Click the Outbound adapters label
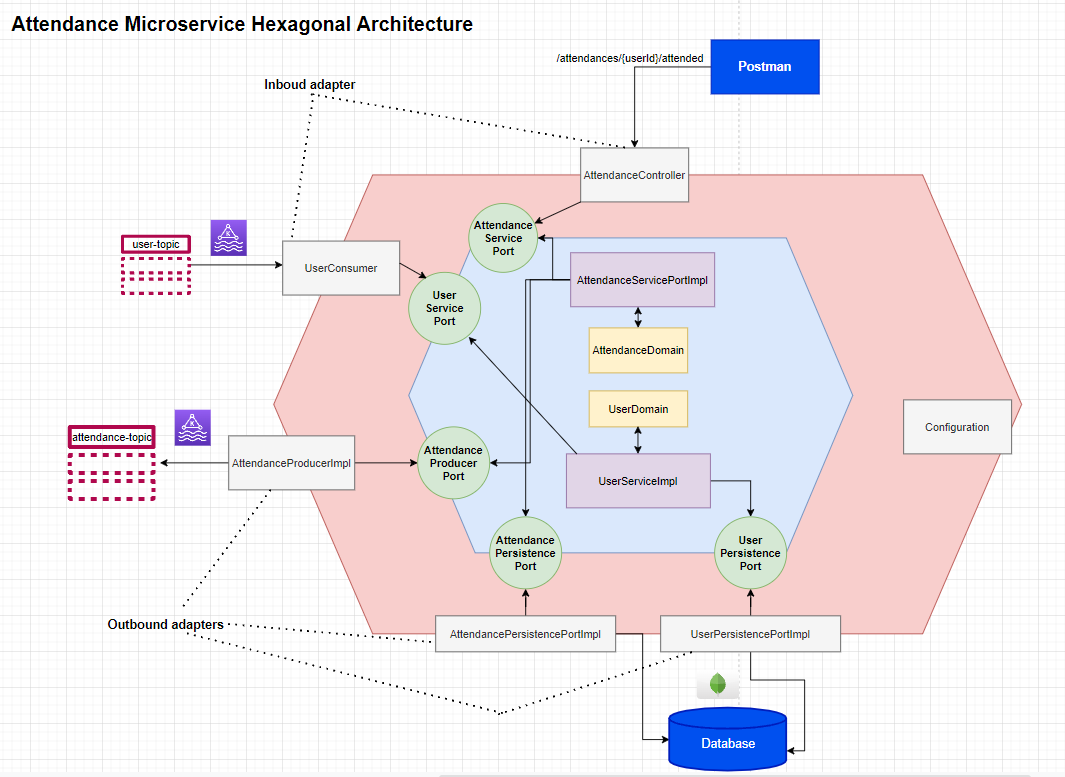Image resolution: width=1065 pixels, height=777 pixels. click(165, 624)
